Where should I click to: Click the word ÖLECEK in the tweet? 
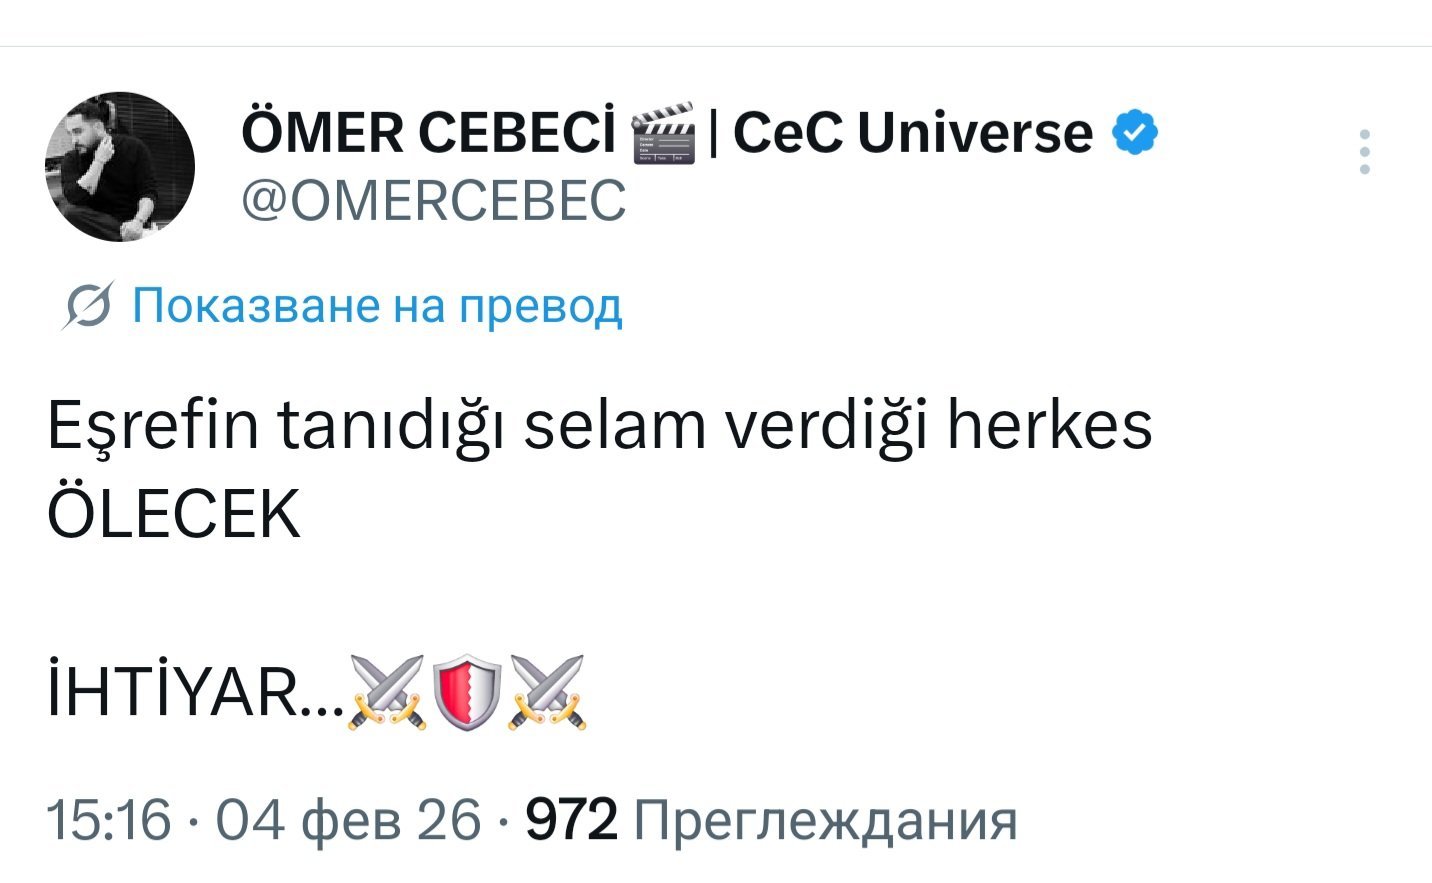point(174,515)
